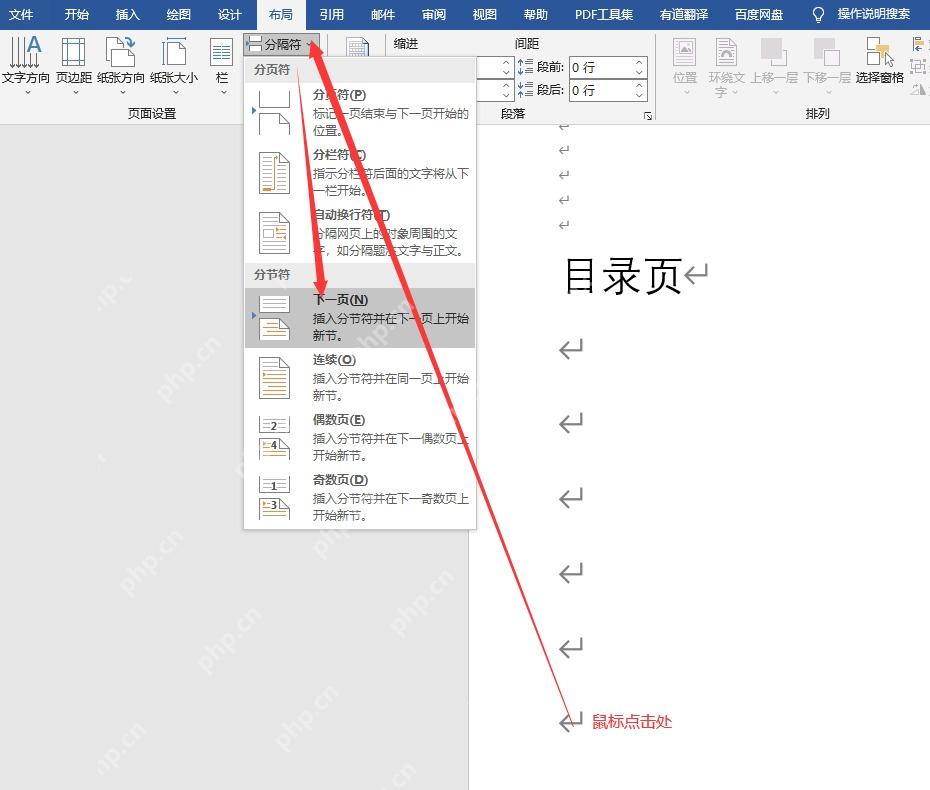Click the 偶数页 section break icon
930x790 pixels.
(x=275, y=438)
